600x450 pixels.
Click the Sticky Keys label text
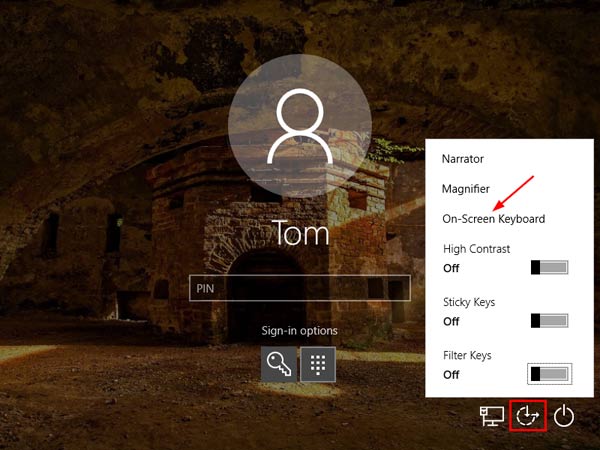(469, 302)
